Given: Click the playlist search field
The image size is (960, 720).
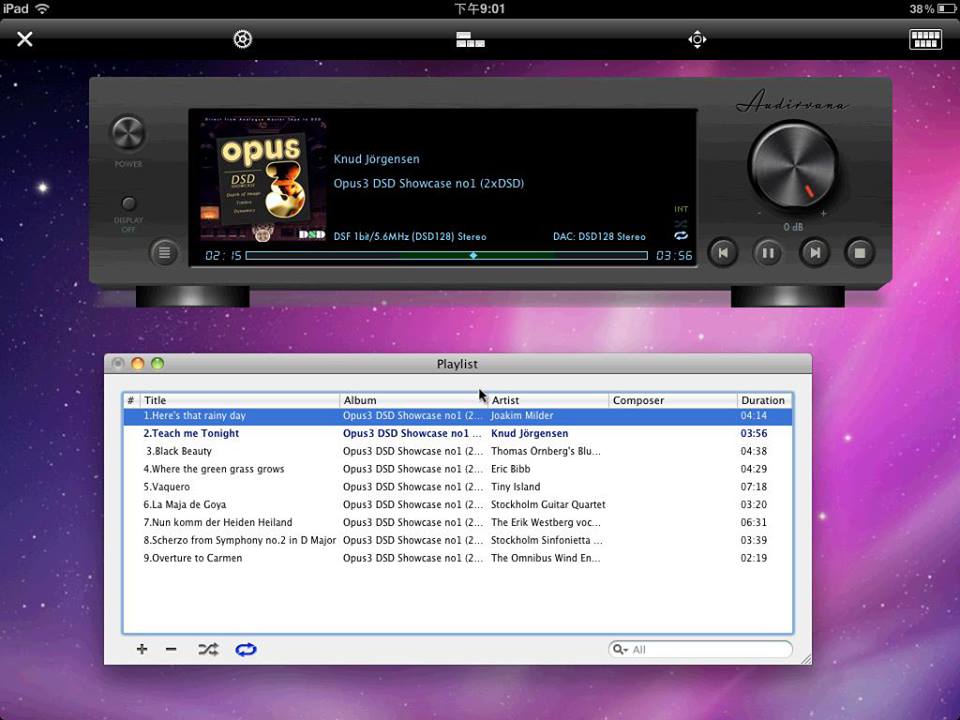Looking at the screenshot, I should pyautogui.click(x=700, y=649).
